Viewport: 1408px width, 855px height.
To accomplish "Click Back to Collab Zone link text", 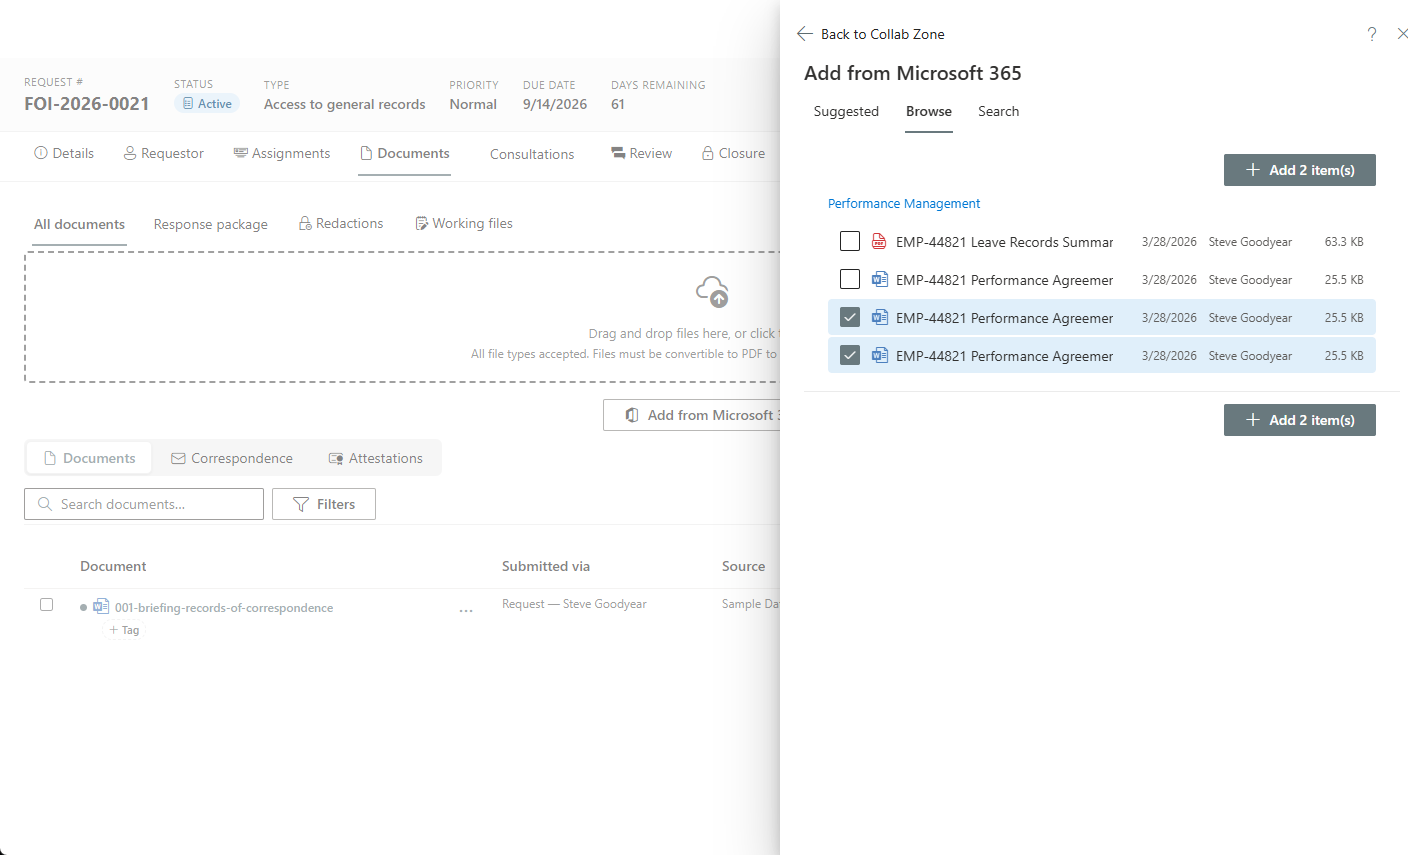I will (883, 34).
